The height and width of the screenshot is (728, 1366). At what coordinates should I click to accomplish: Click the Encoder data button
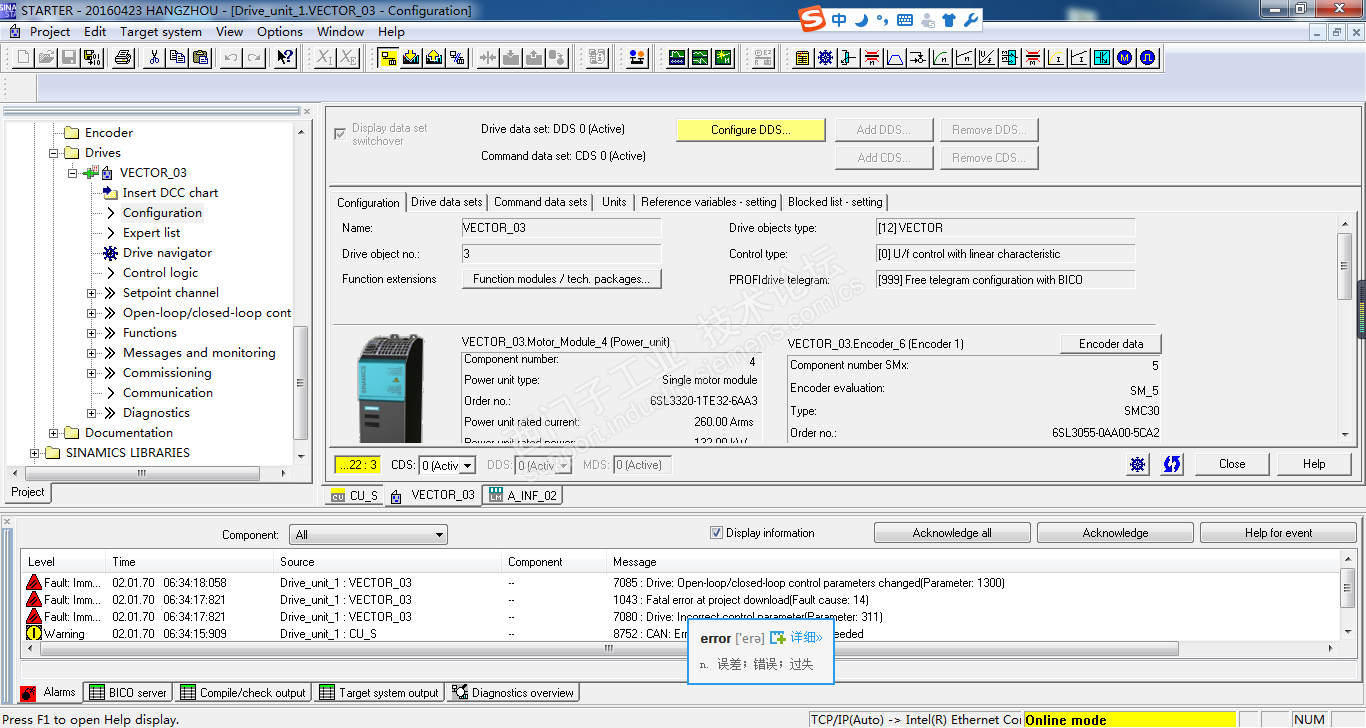pyautogui.click(x=1111, y=344)
